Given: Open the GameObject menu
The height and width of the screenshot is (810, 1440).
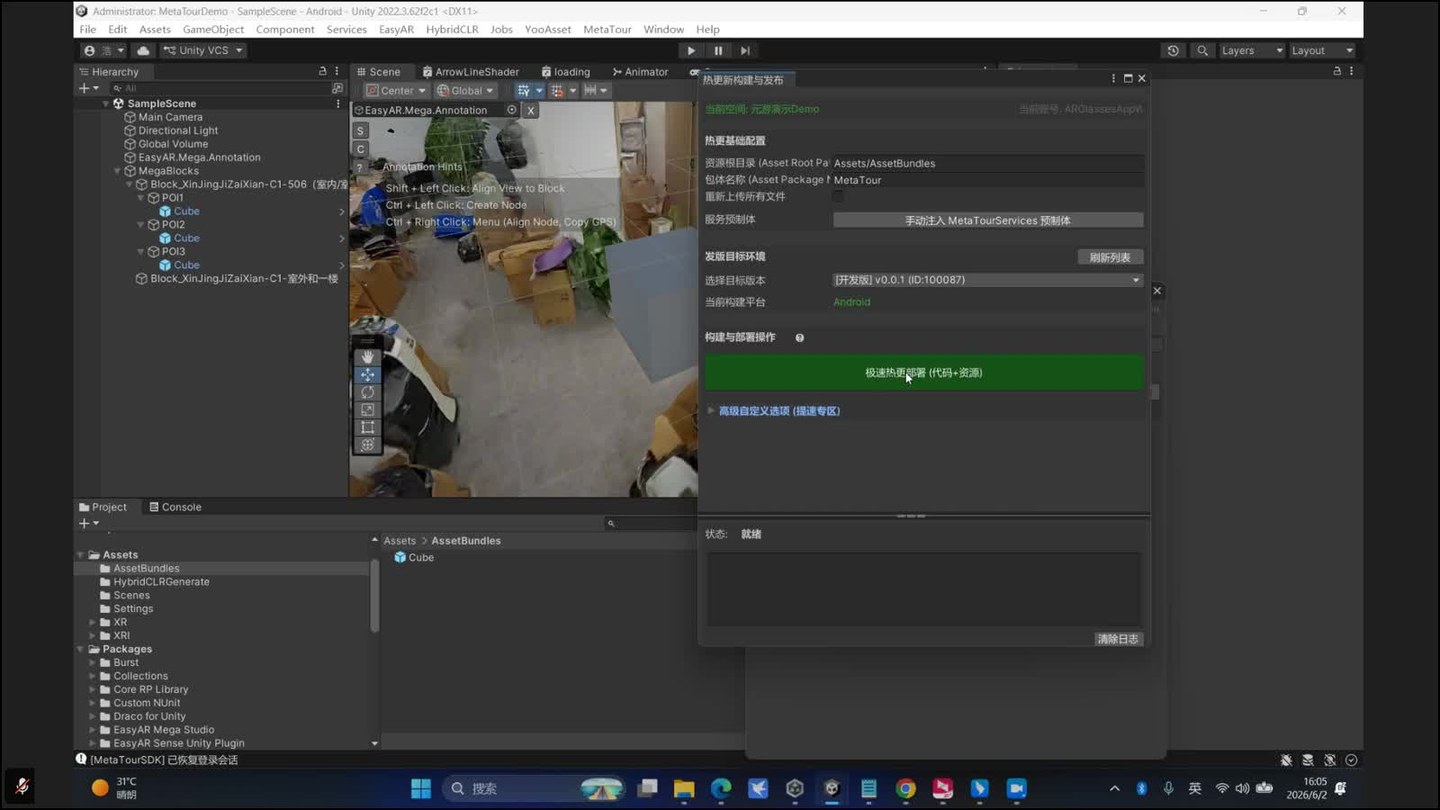Looking at the screenshot, I should (x=213, y=29).
